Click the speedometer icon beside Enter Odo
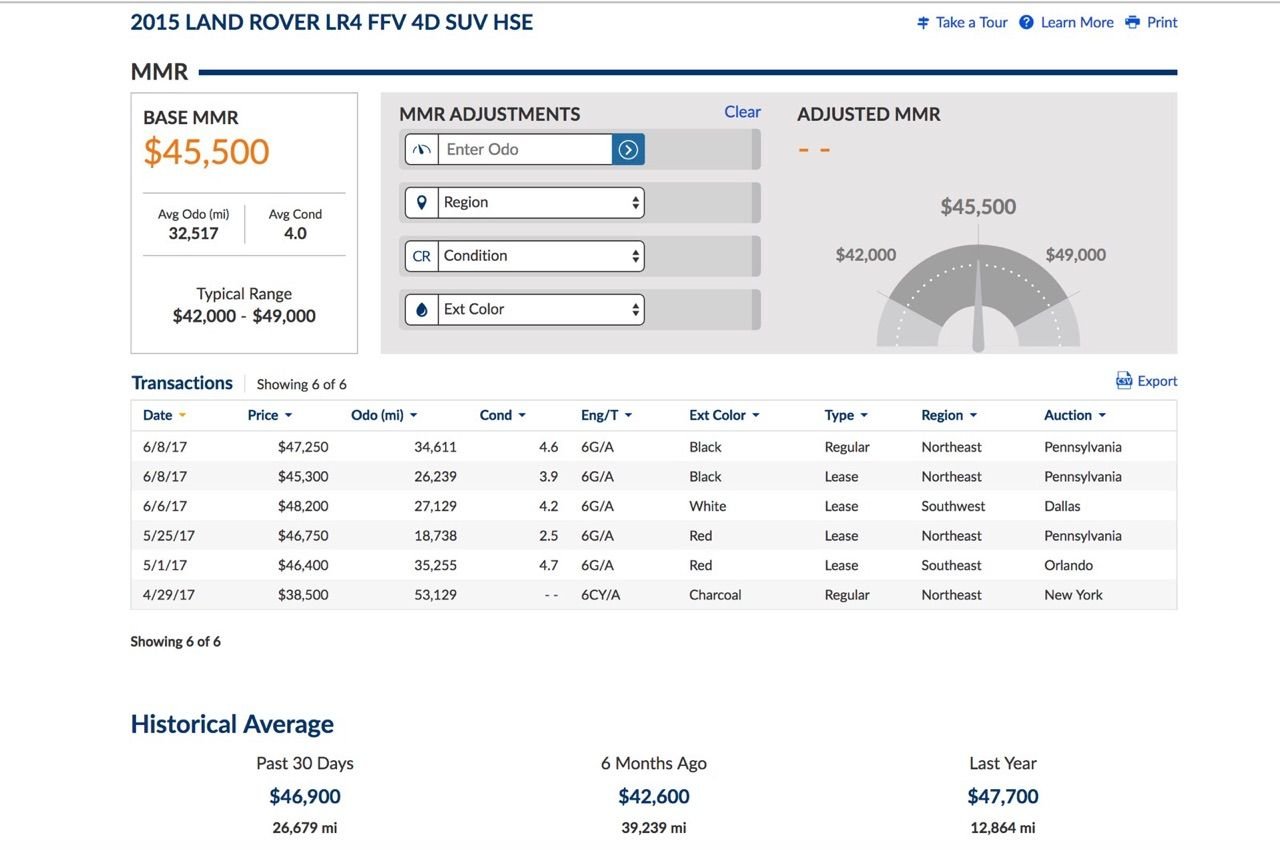Screen dimensions: 1280x850 [x=422, y=149]
